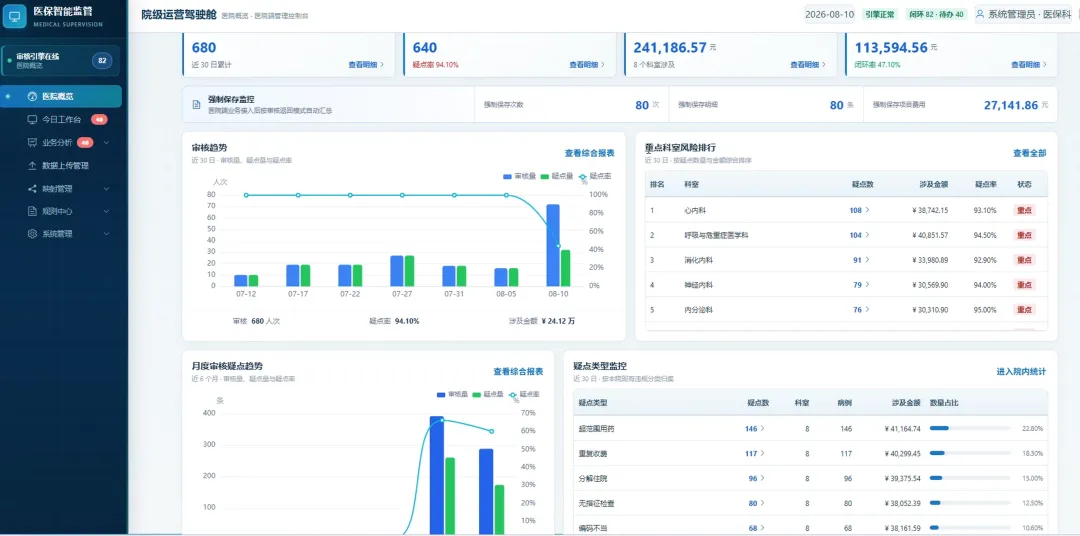This screenshot has height=536, width=1080.
Task: Click the 业务分析 chart icon in the sidebar
Action: tap(32, 143)
